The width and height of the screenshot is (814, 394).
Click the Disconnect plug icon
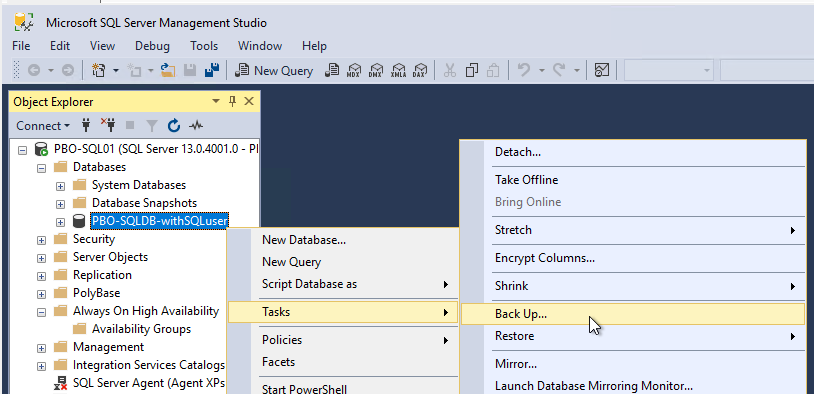pos(108,125)
